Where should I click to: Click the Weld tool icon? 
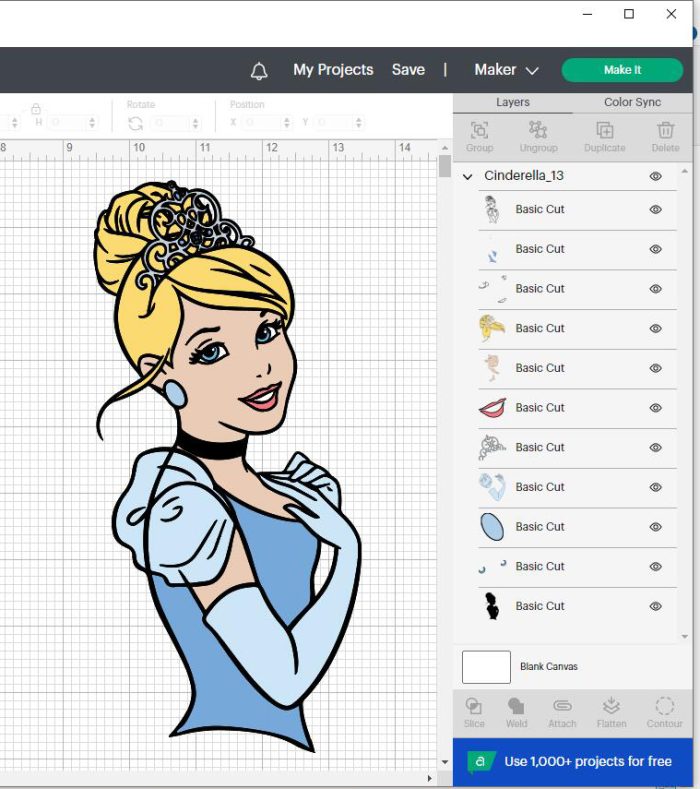[516, 706]
